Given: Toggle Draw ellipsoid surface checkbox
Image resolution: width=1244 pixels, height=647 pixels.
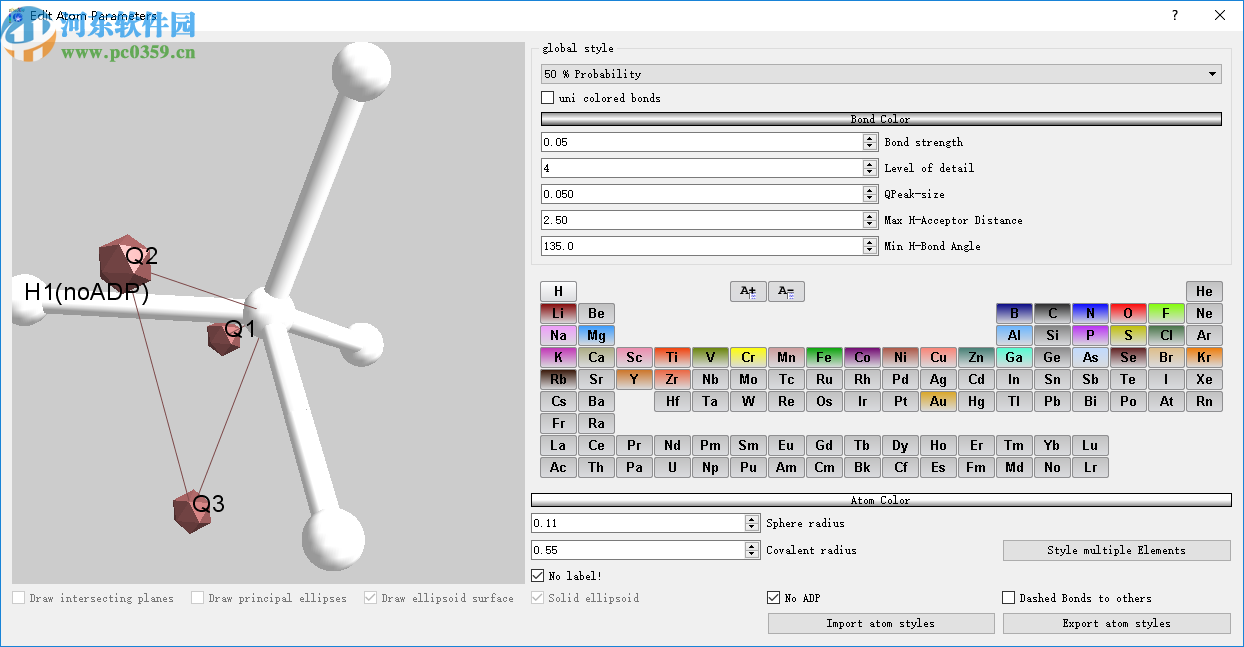Looking at the screenshot, I should (x=371, y=598).
